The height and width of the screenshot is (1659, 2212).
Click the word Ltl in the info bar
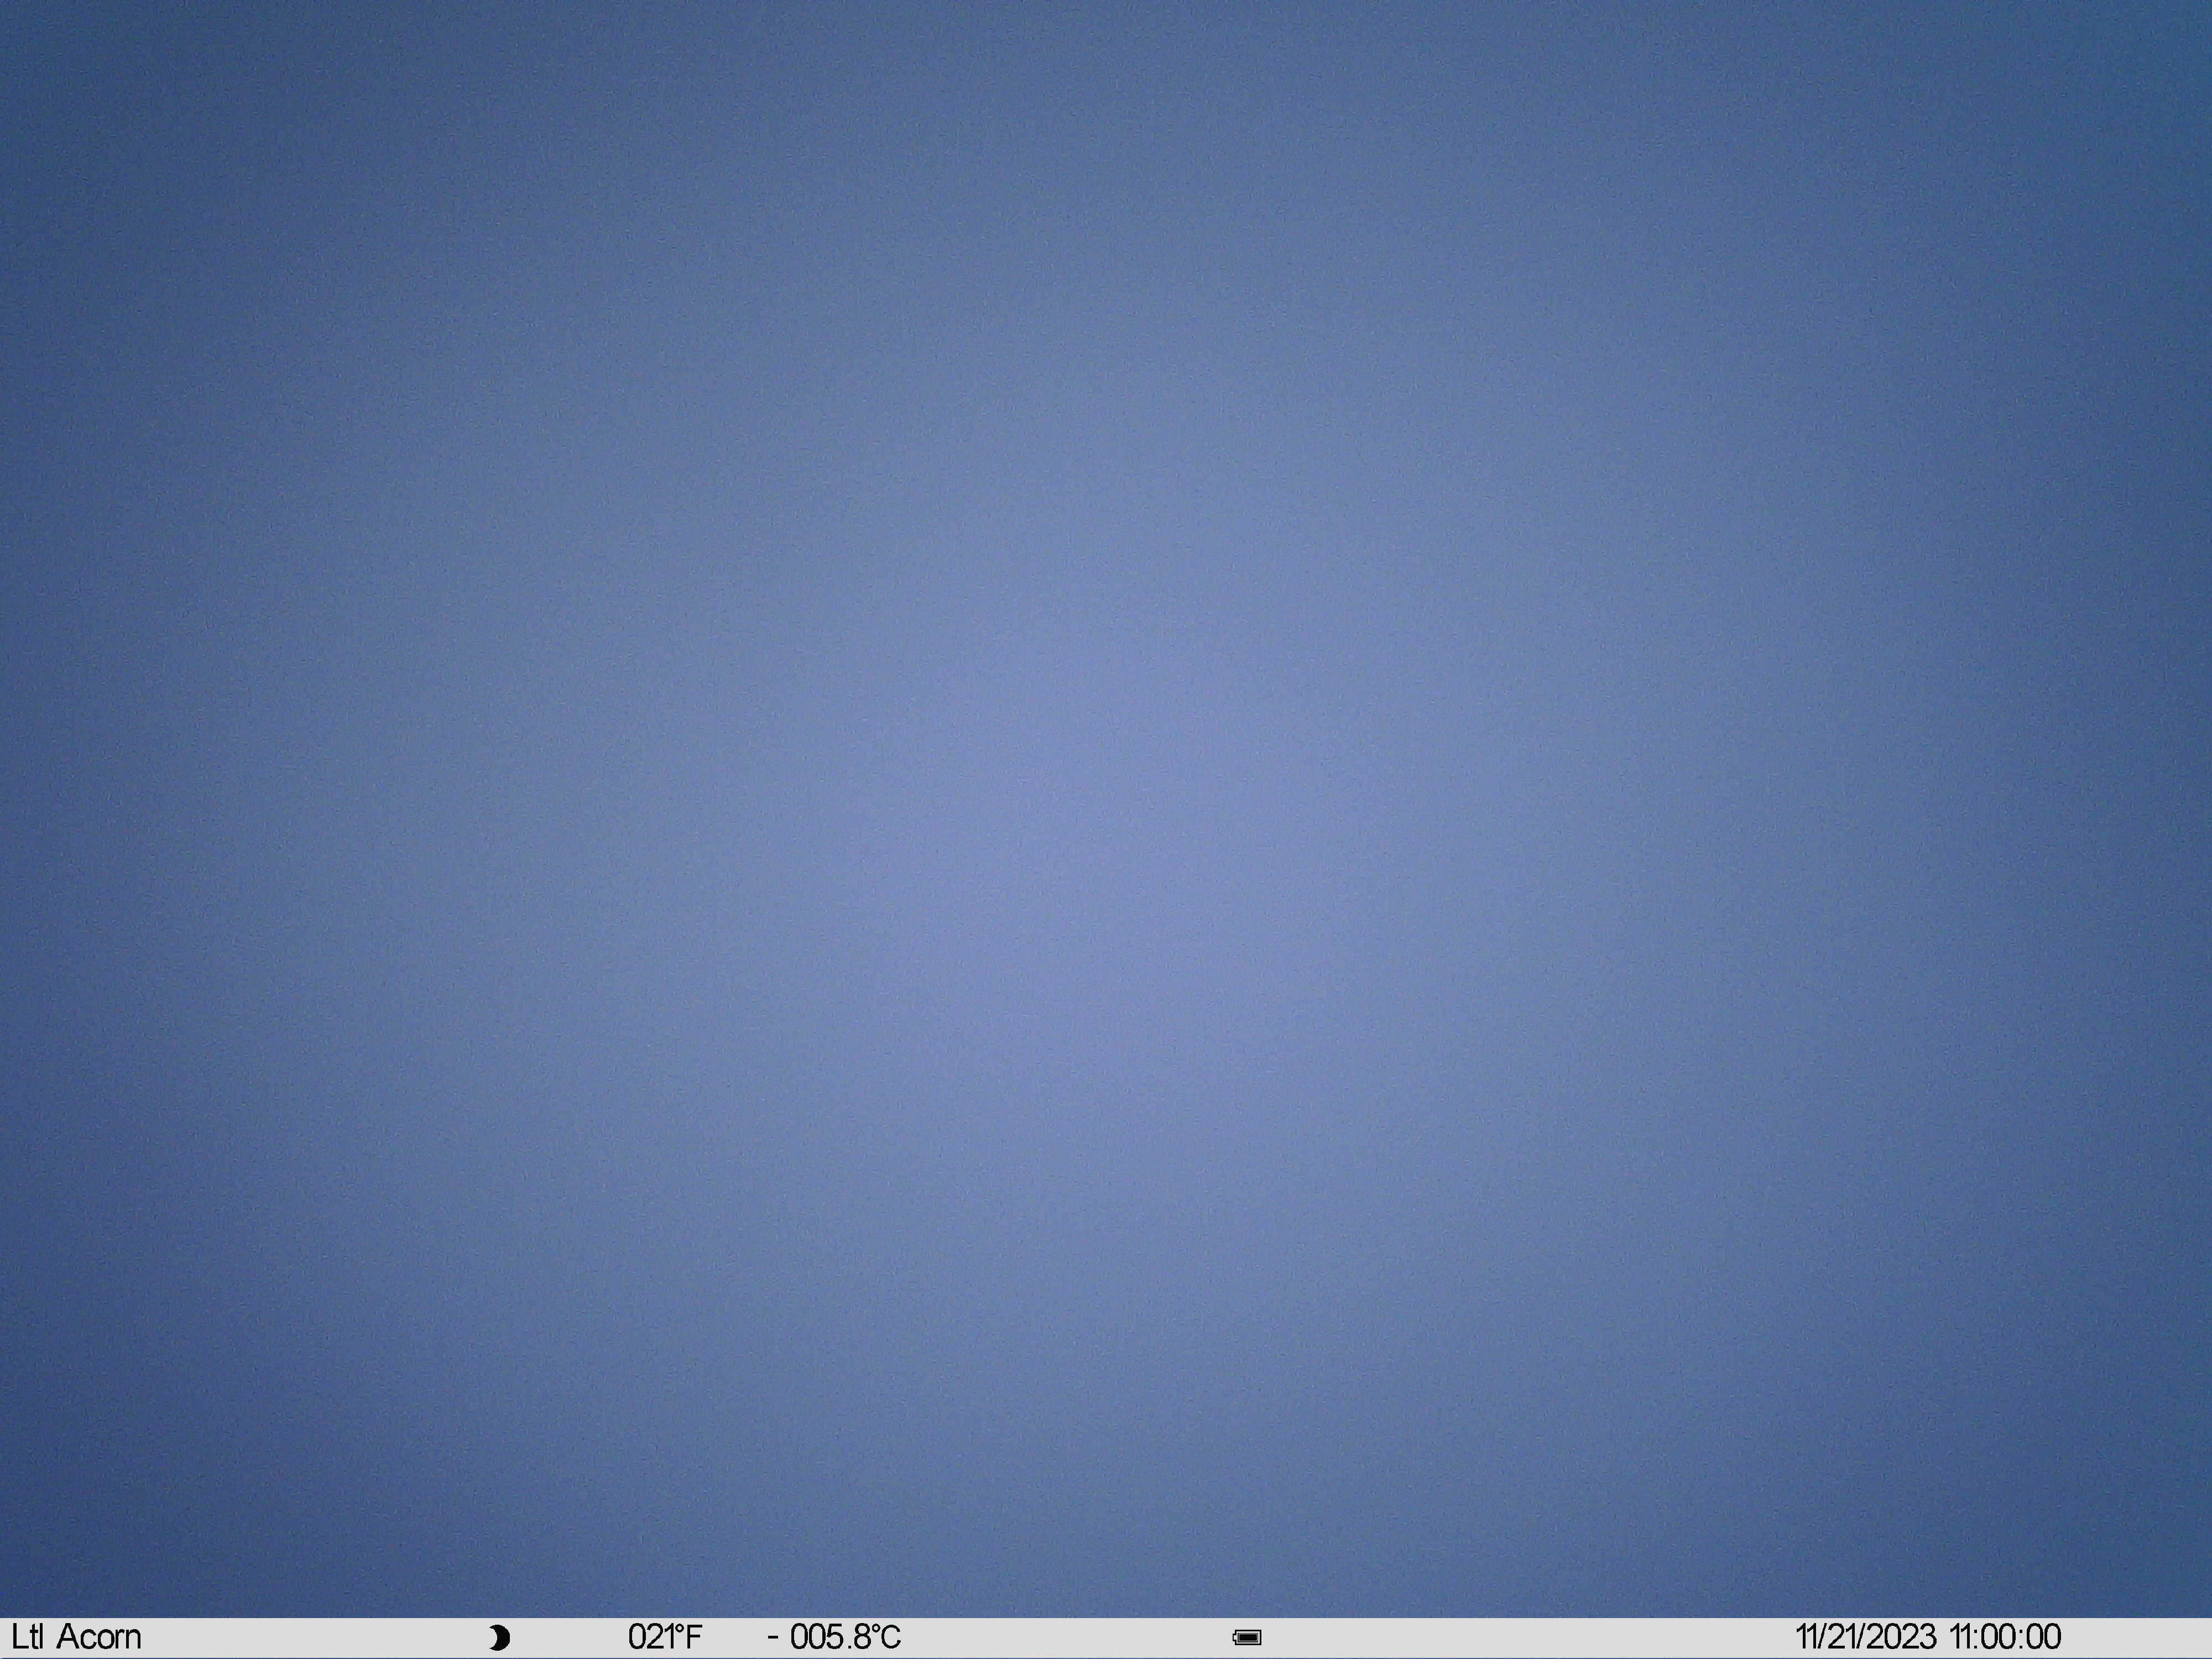pyautogui.click(x=28, y=1637)
